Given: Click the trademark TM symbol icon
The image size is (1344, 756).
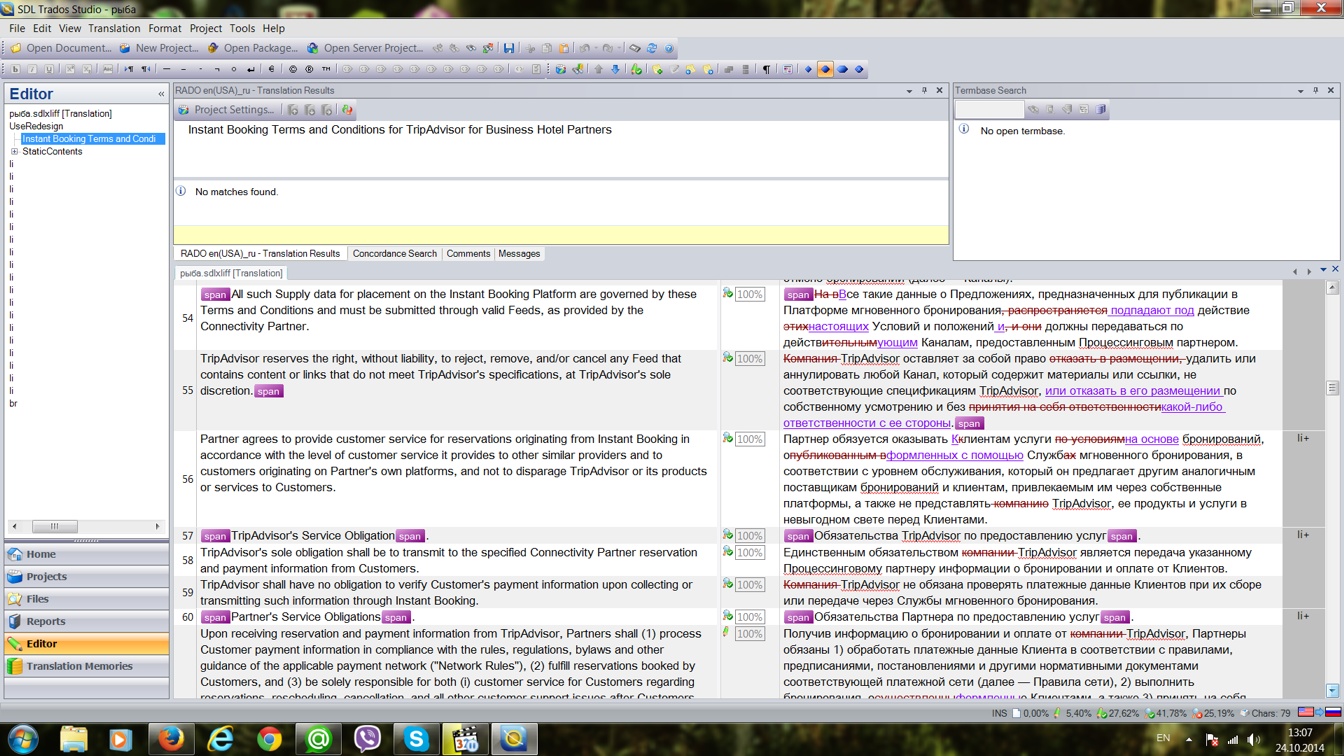Looking at the screenshot, I should [327, 70].
